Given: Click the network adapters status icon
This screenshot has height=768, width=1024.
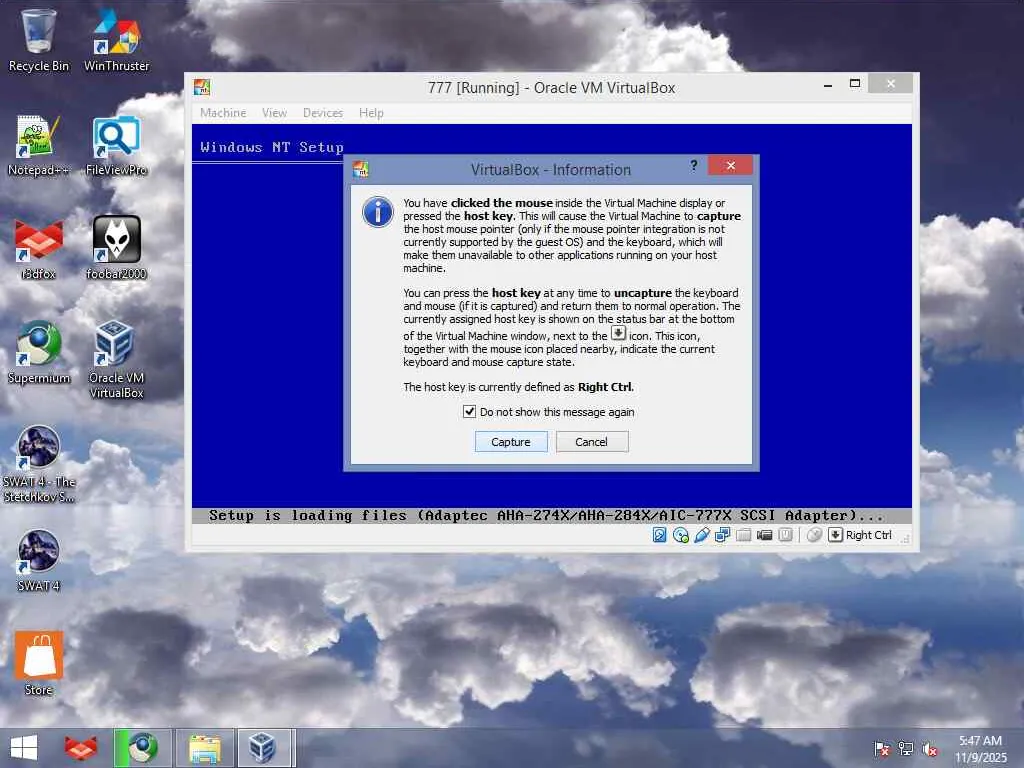Looking at the screenshot, I should 722,535.
